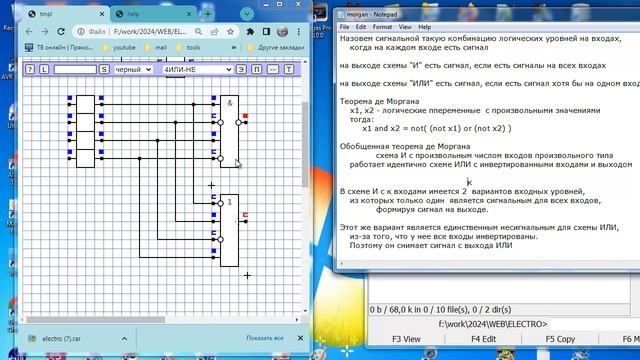Click the S button in circuit toolbar
Viewport: 640px width, 360px height.
(x=104, y=69)
